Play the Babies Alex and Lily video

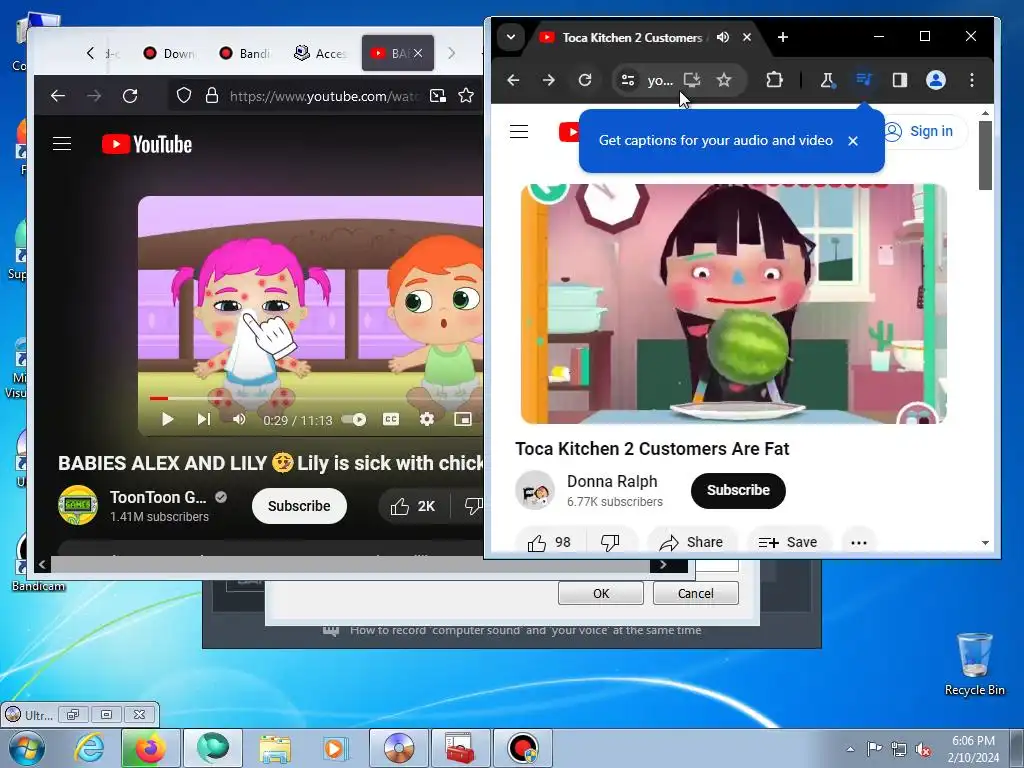[167, 419]
